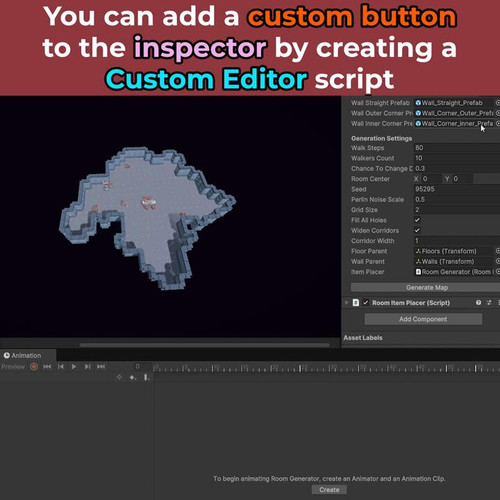Screen dimensions: 500x500
Task: Open object picker for Item Placer
Action: 497,272
